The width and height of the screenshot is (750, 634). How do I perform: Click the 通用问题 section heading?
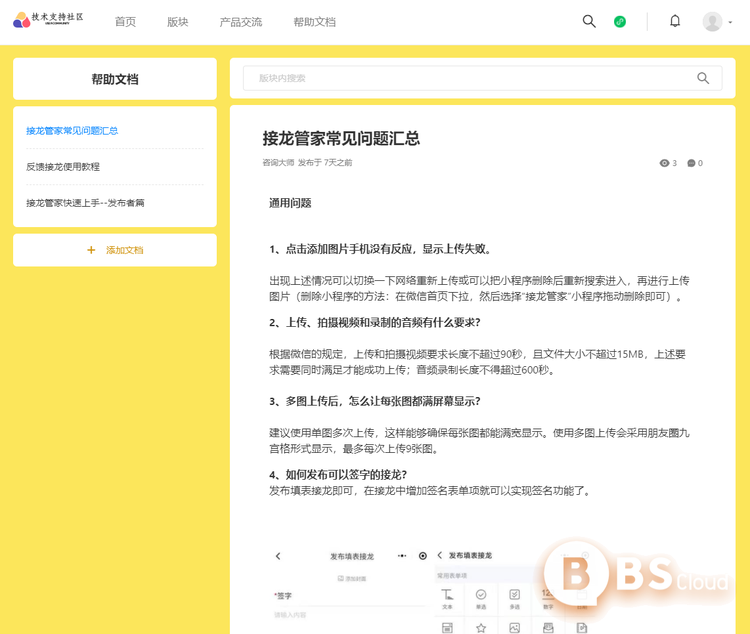(290, 203)
